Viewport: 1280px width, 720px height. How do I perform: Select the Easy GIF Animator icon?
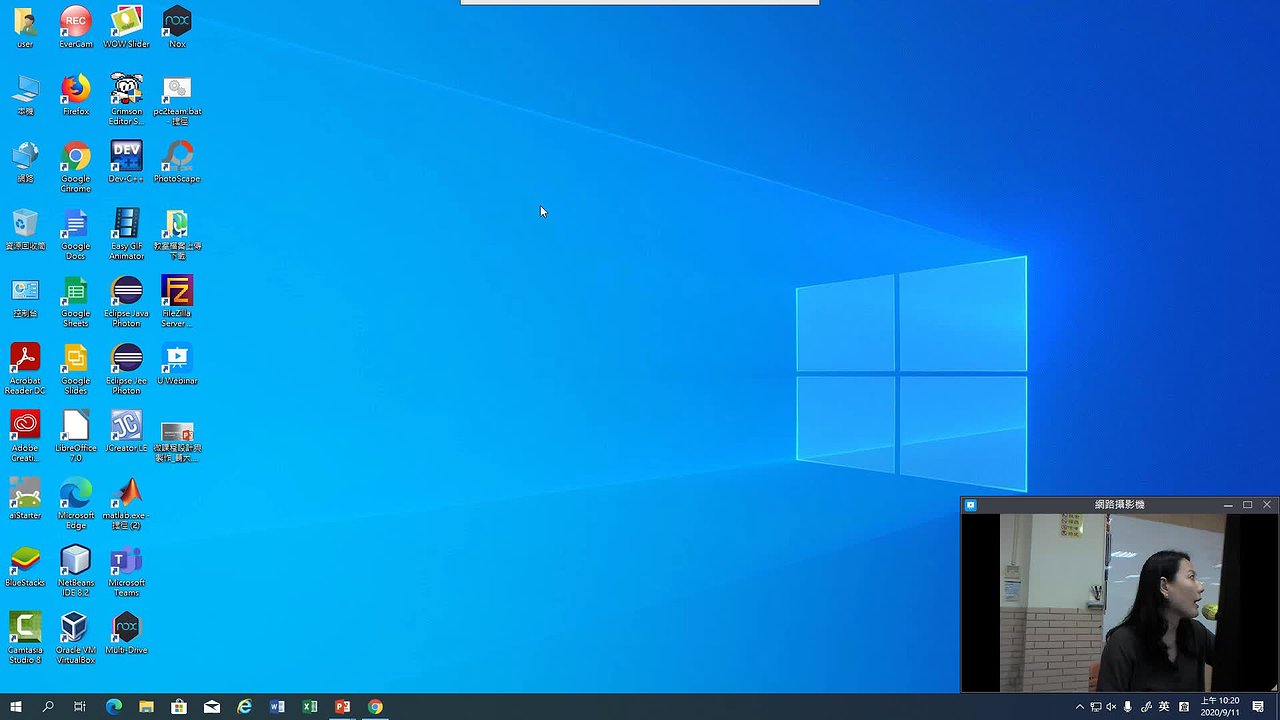(x=126, y=233)
